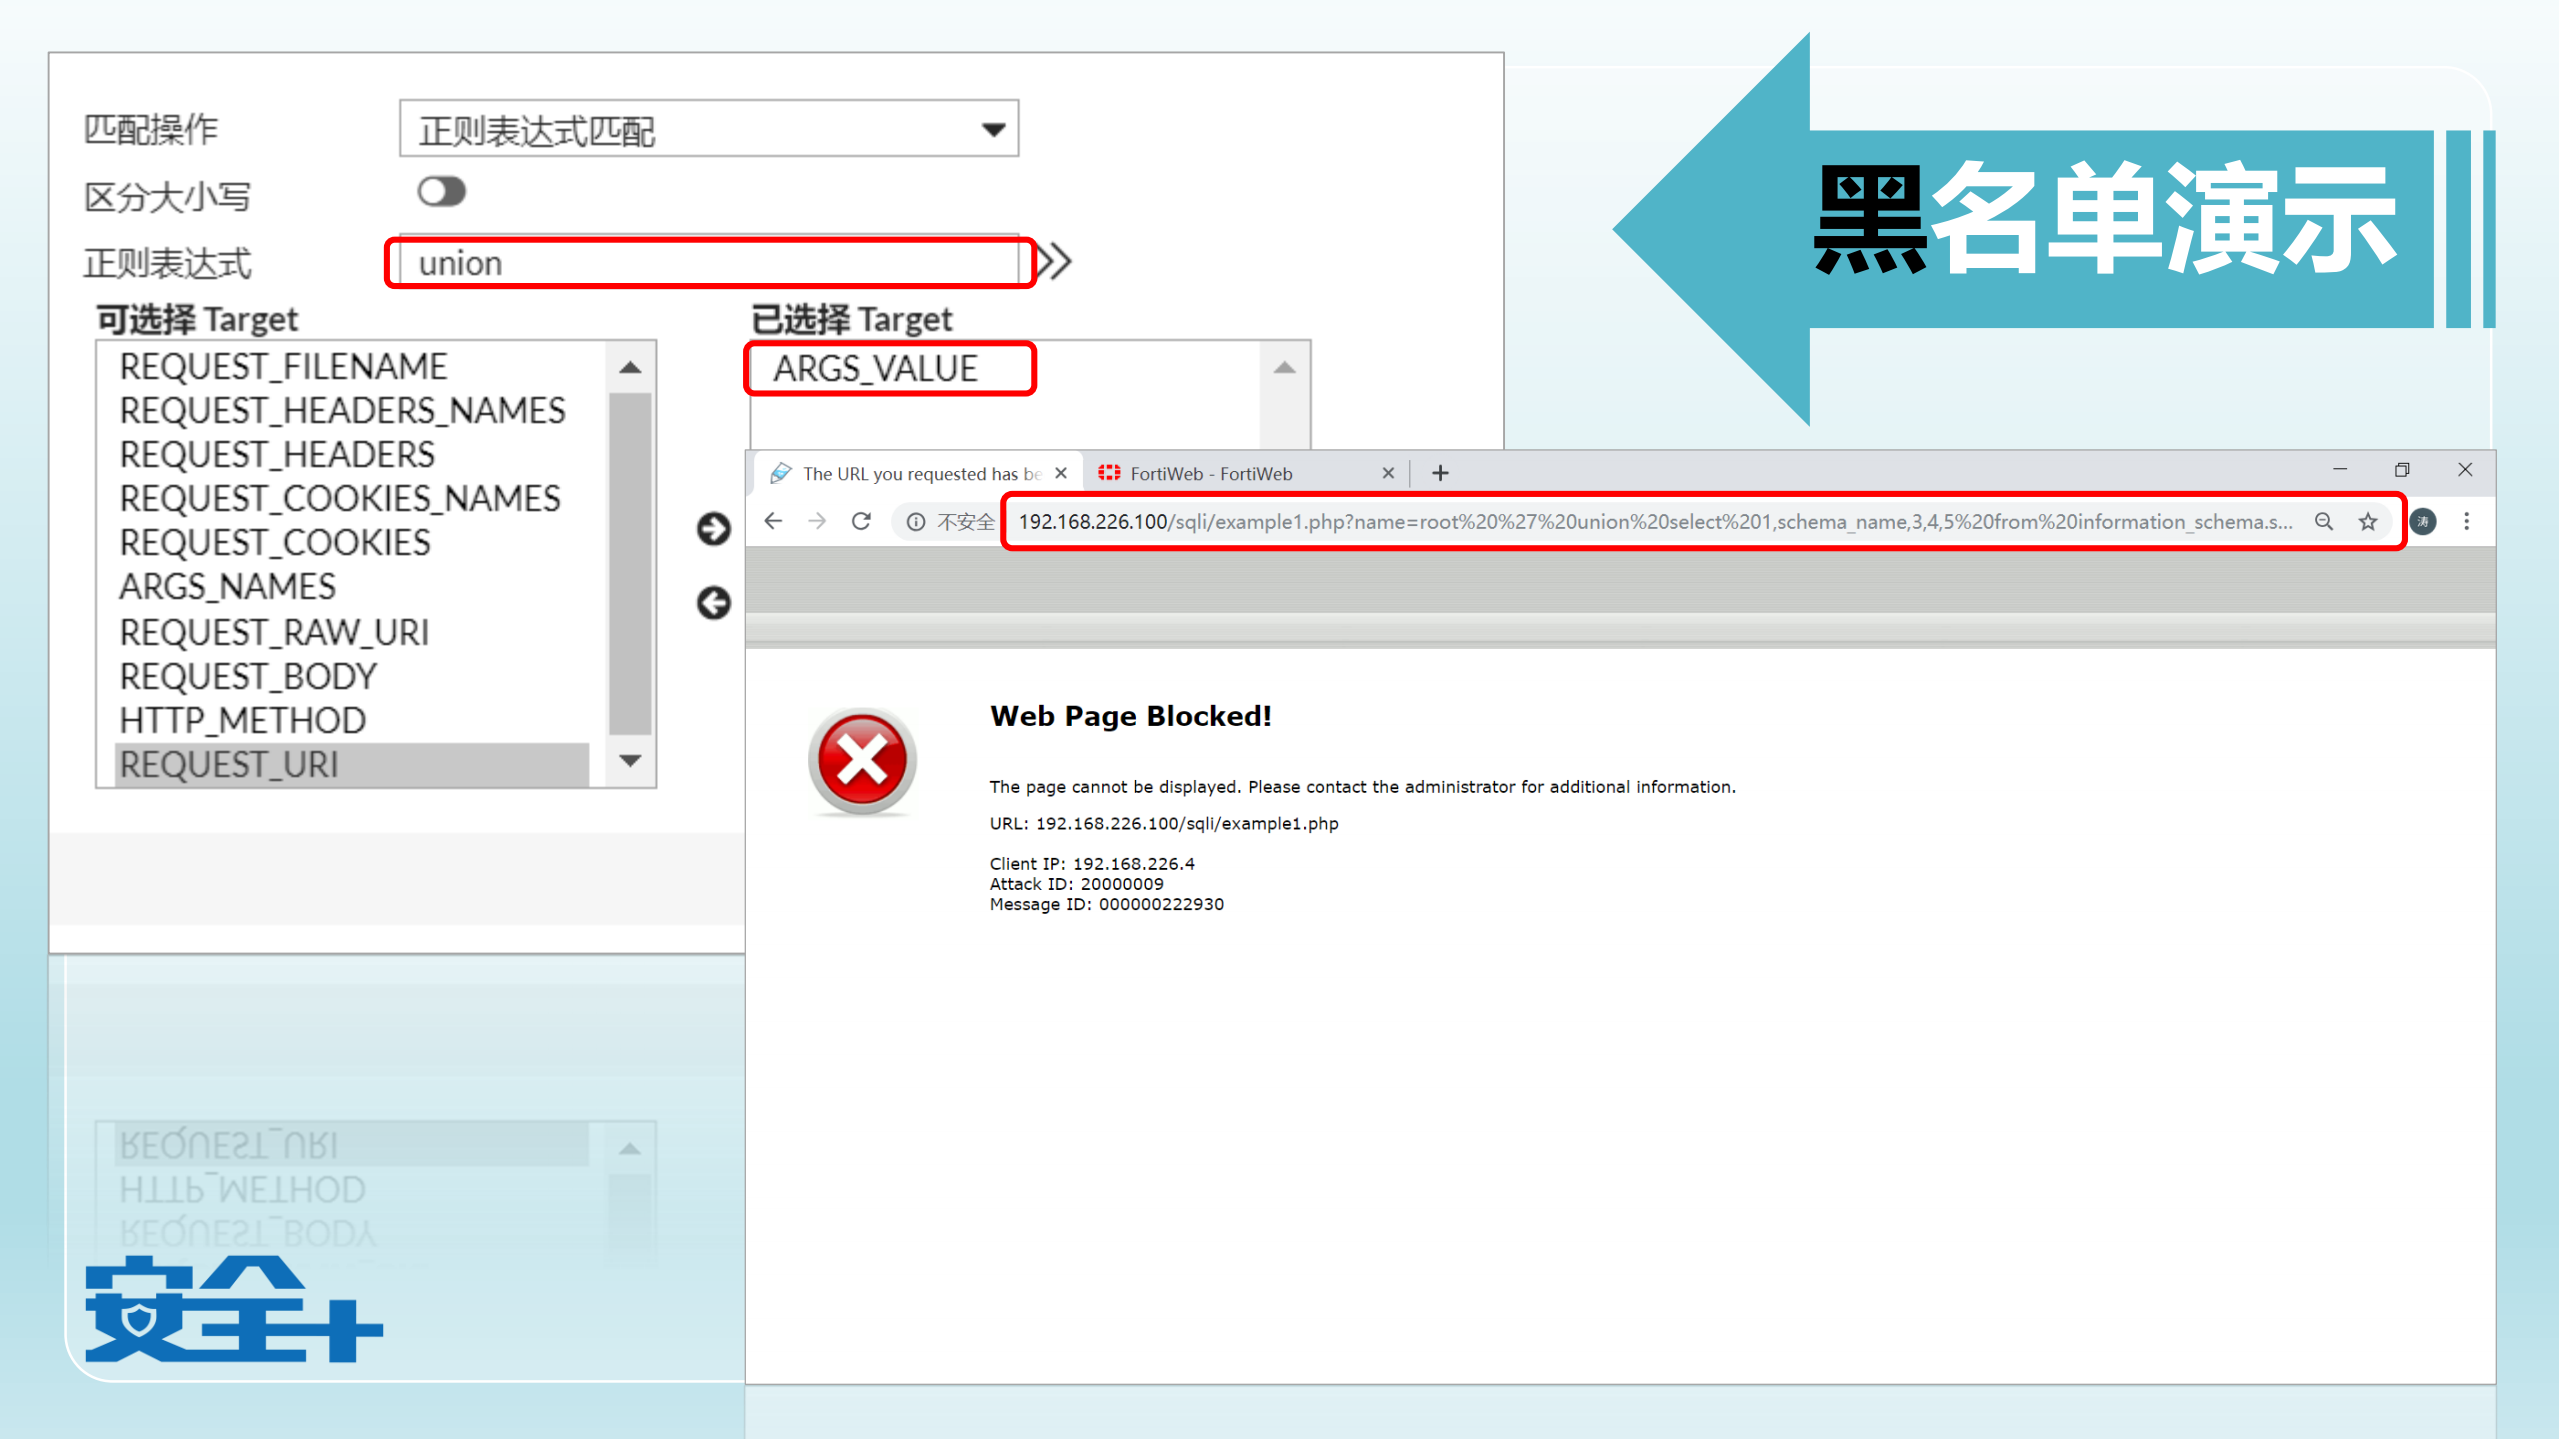
Task: Bookmark the page with the star icon
Action: click(x=2367, y=521)
